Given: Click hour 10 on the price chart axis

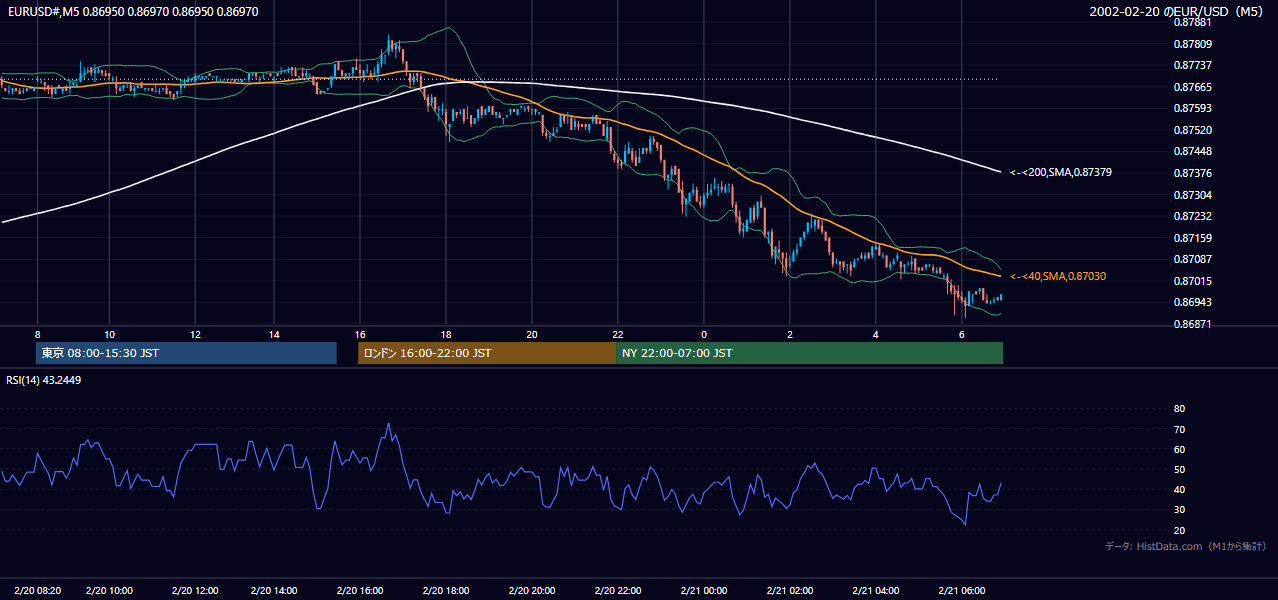Looking at the screenshot, I should pyautogui.click(x=109, y=334).
